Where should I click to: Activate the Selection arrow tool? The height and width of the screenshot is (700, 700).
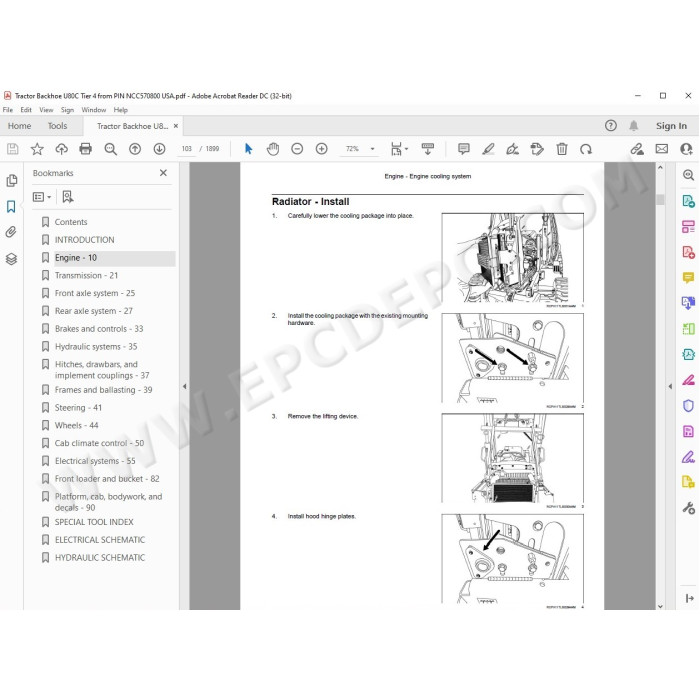[x=249, y=149]
